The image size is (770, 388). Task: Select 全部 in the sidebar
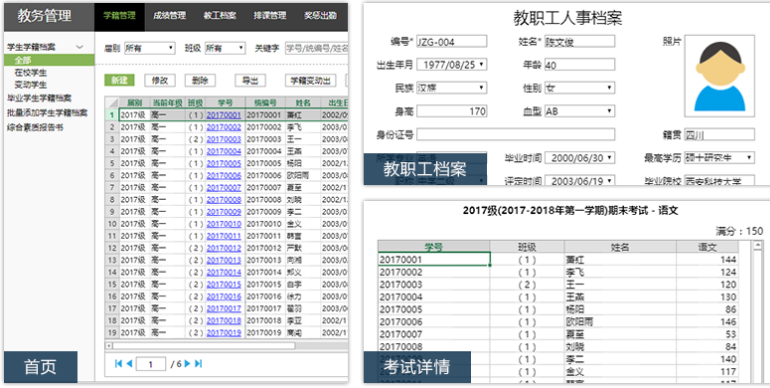(x=49, y=60)
